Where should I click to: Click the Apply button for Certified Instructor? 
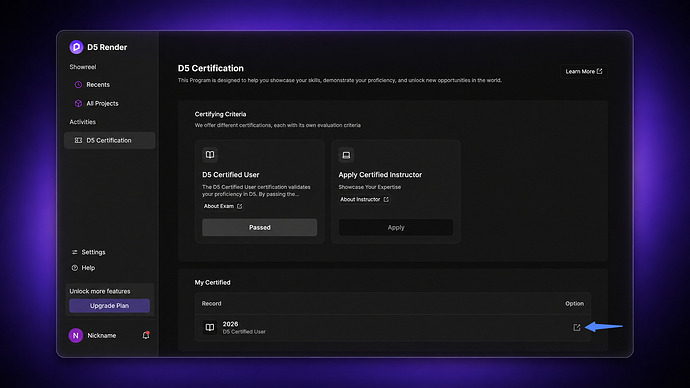point(396,227)
